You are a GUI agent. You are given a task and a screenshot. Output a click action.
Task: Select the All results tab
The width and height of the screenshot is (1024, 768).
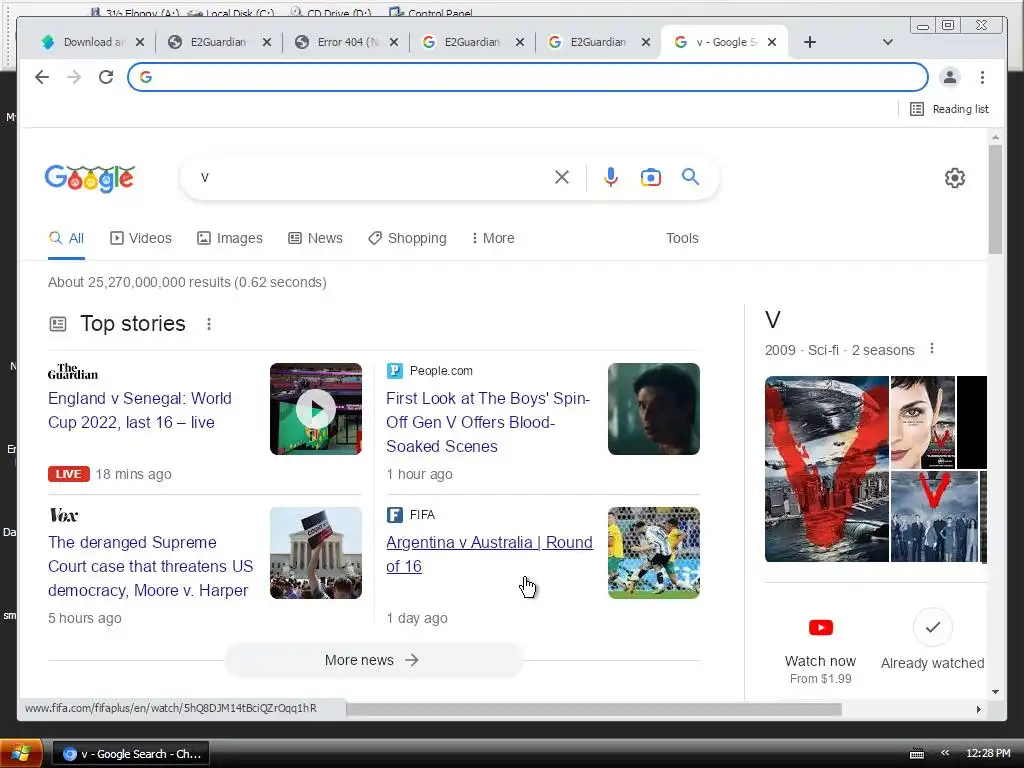pos(67,238)
